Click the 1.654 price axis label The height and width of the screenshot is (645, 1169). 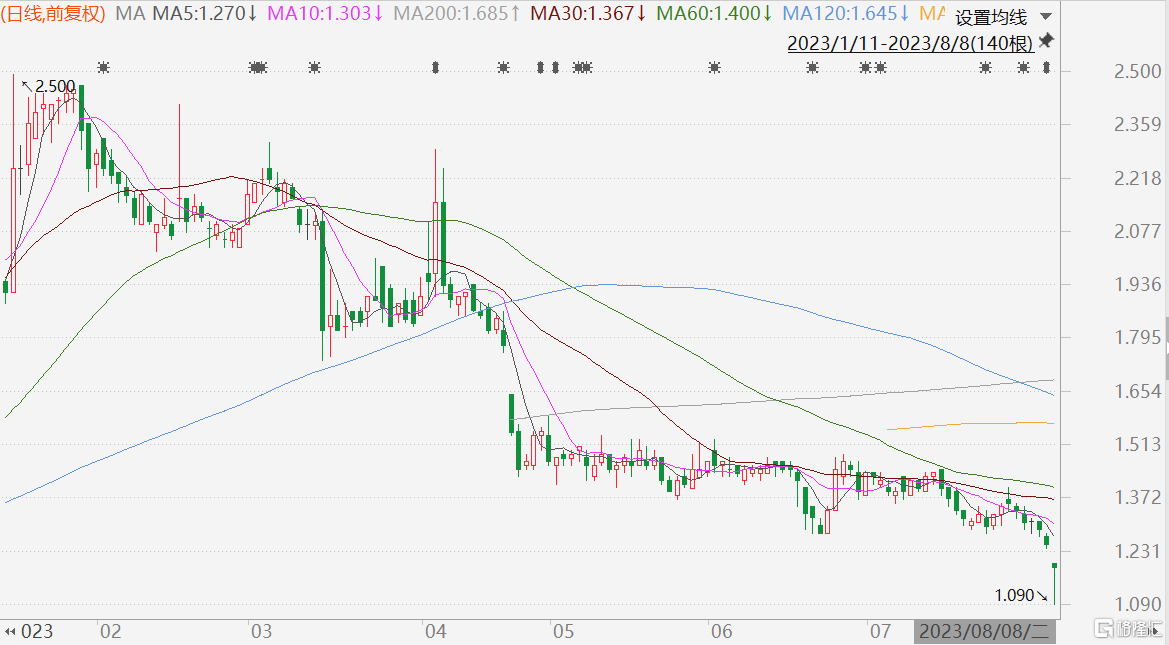click(1138, 391)
